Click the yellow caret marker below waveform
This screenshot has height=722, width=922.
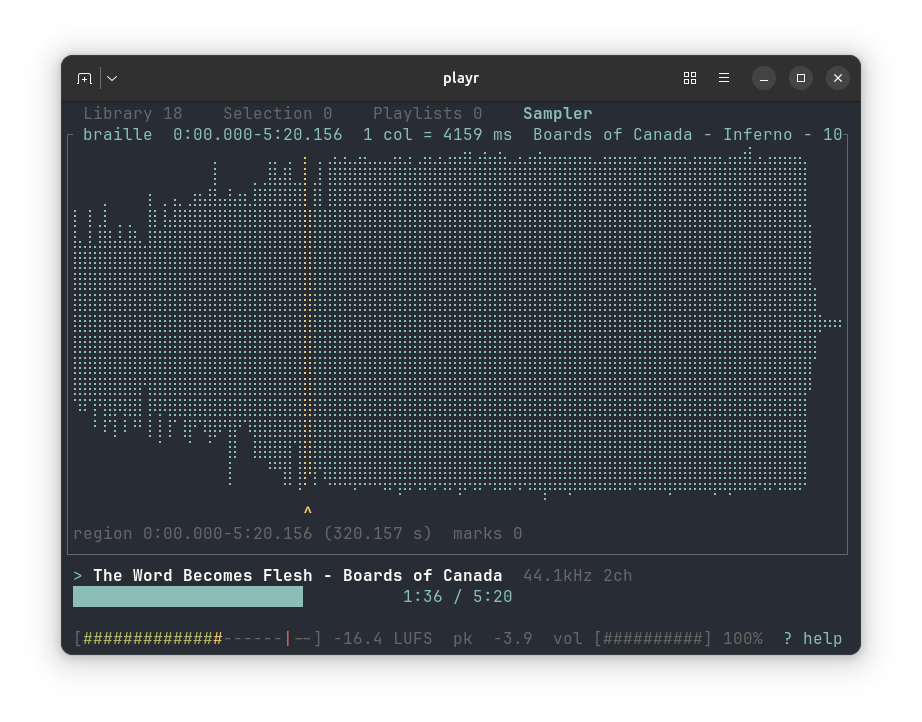coord(308,509)
